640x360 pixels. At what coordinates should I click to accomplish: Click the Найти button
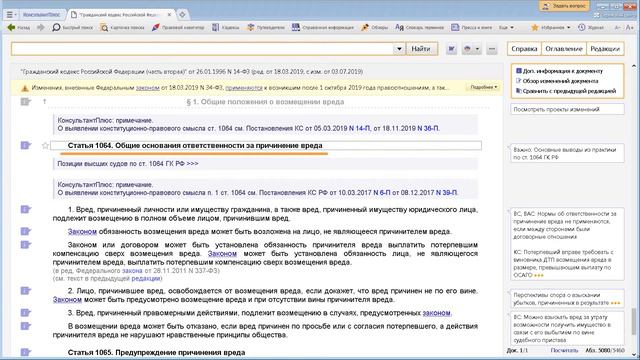pos(421,49)
